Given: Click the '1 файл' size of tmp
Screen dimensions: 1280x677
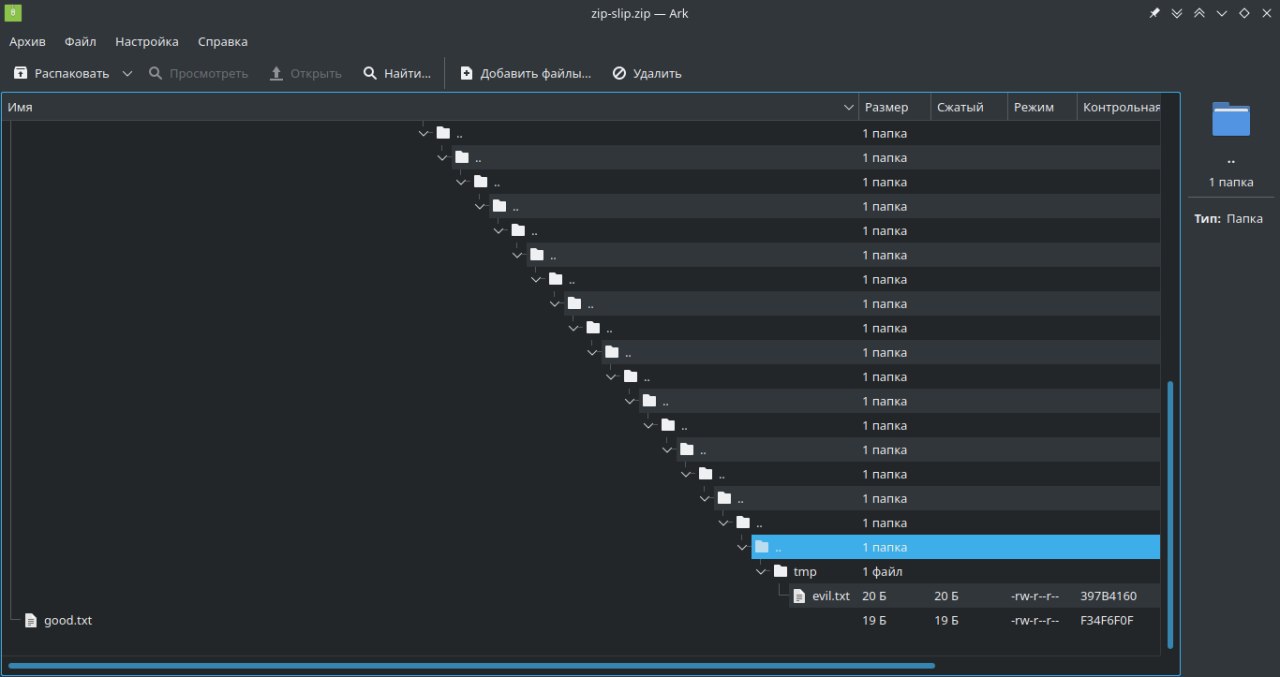Looking at the screenshot, I should pyautogui.click(x=883, y=572).
